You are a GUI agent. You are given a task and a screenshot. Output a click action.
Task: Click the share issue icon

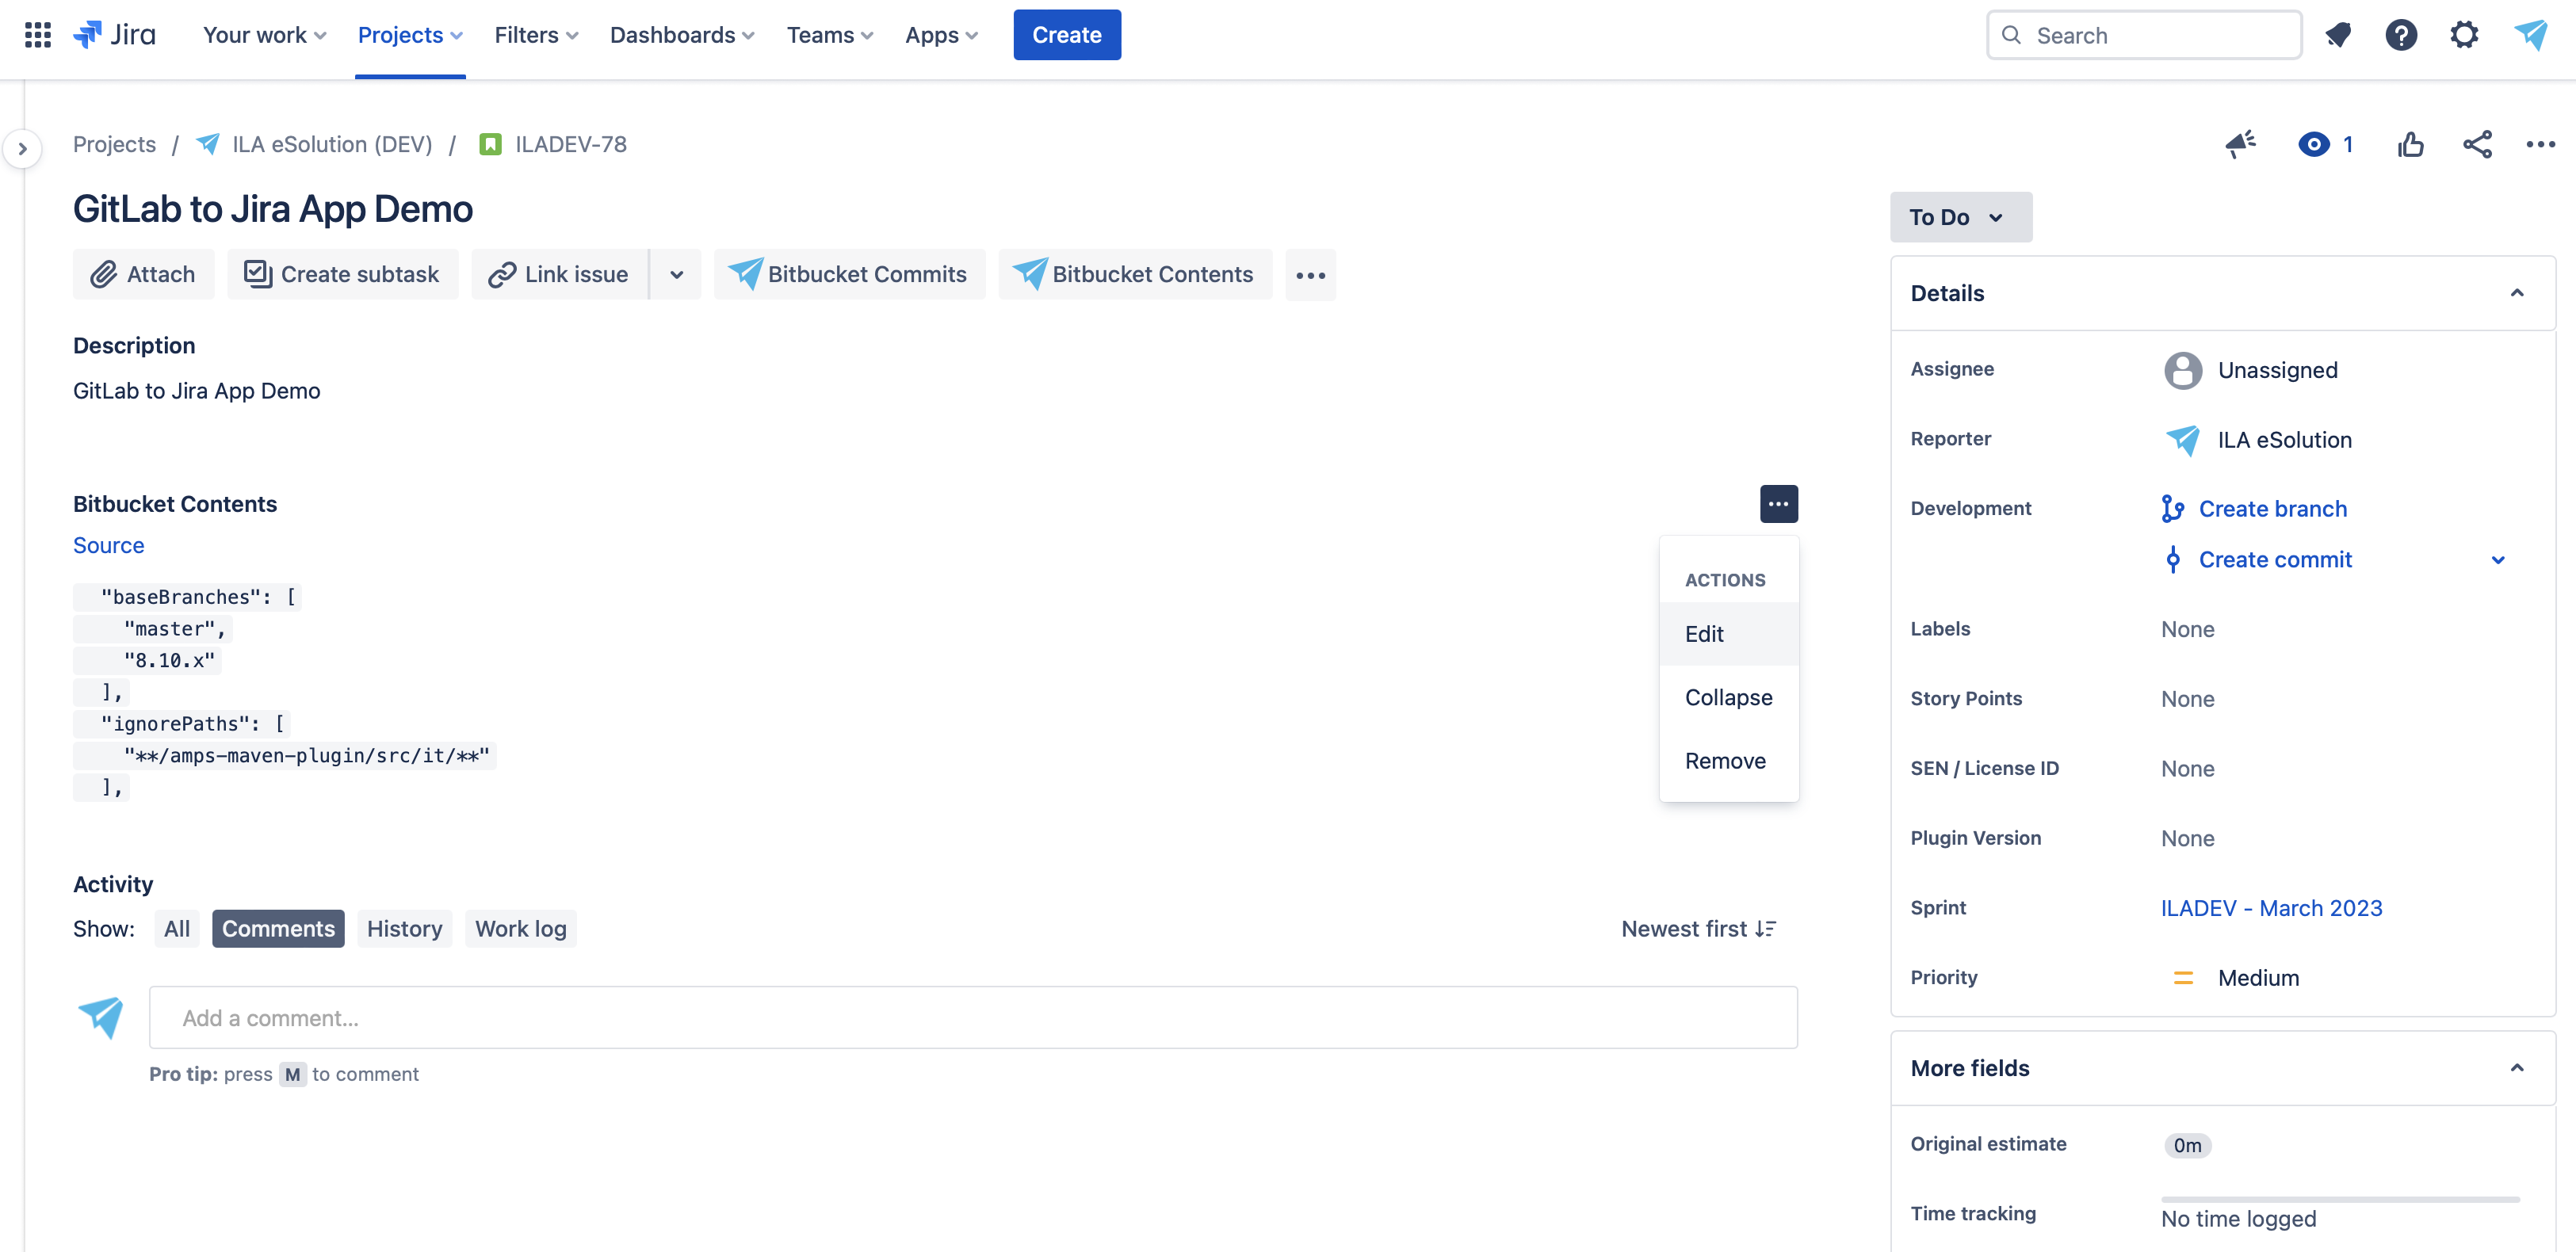[x=2477, y=145]
